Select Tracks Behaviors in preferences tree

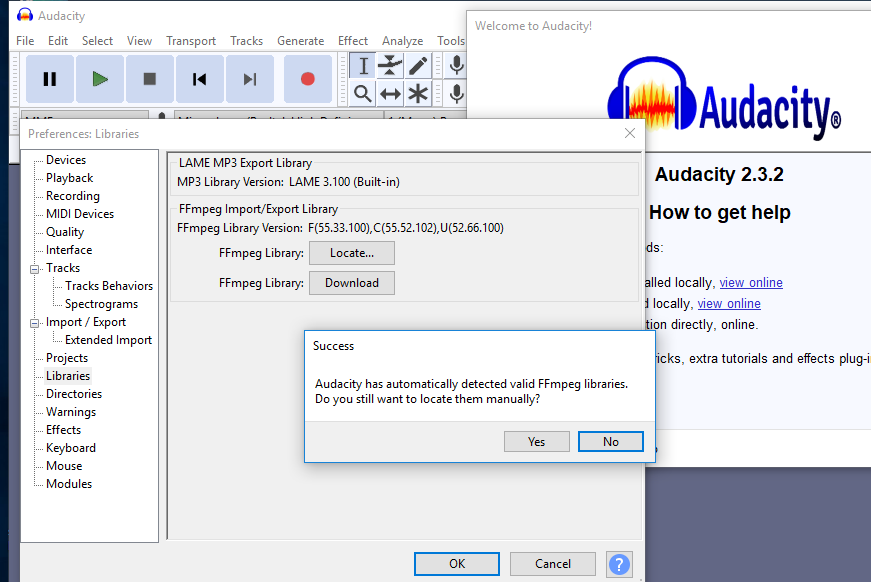pyautogui.click(x=109, y=286)
